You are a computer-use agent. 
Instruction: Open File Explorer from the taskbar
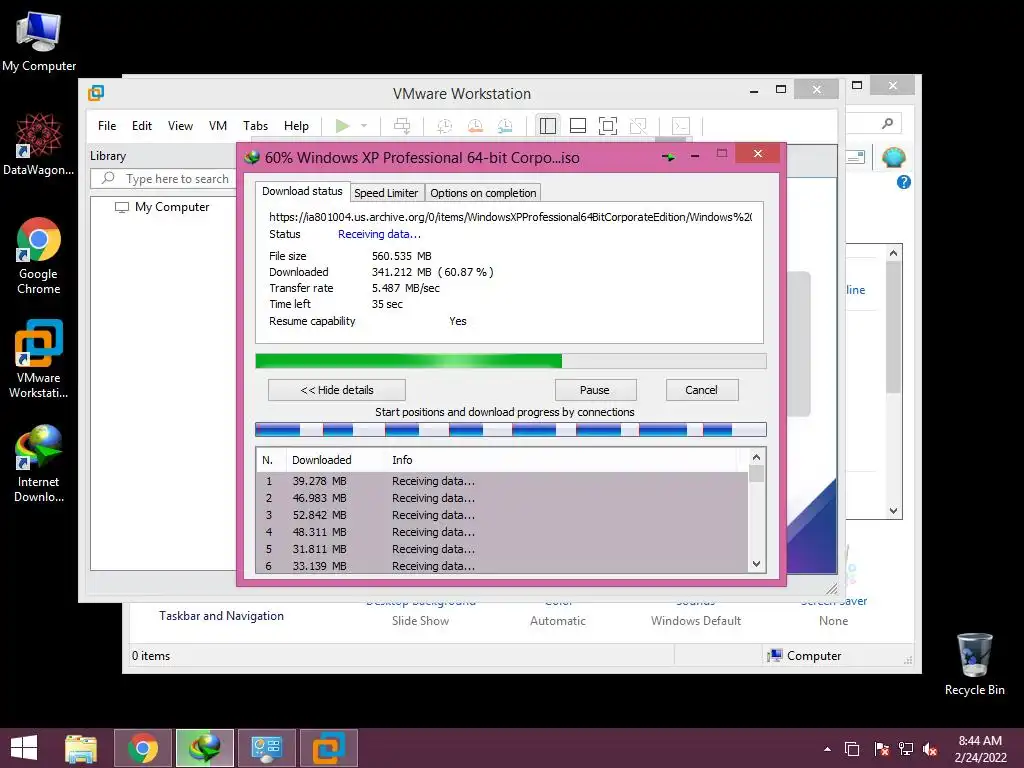(x=81, y=748)
